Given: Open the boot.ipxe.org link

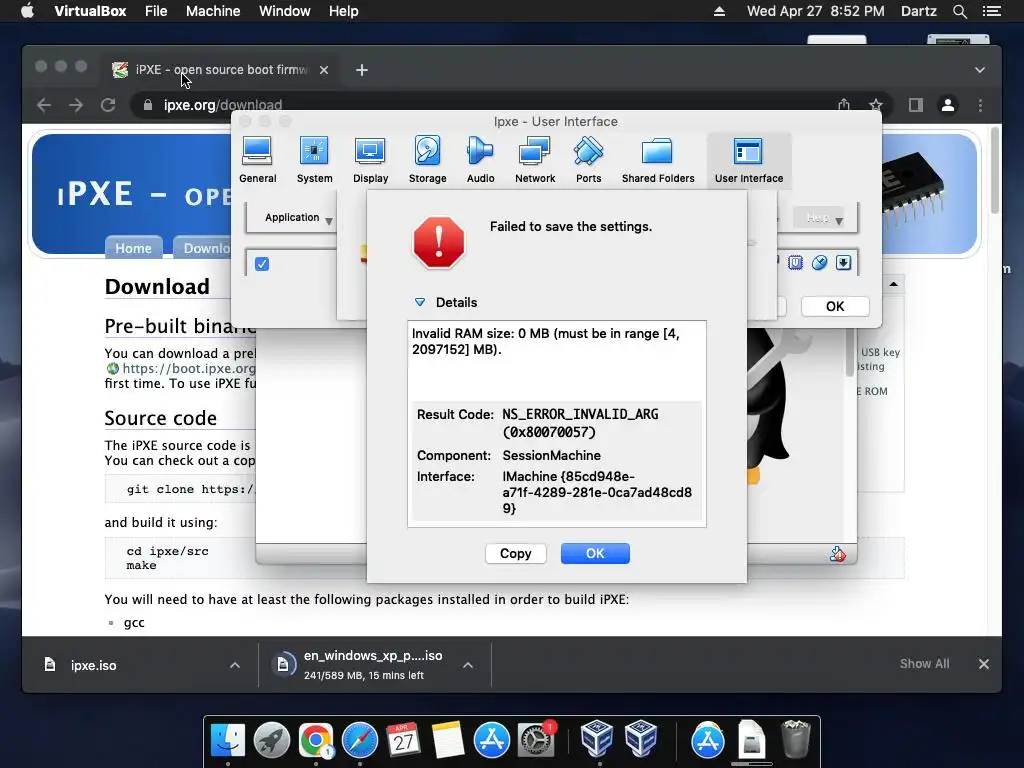Looking at the screenshot, I should click(x=189, y=368).
